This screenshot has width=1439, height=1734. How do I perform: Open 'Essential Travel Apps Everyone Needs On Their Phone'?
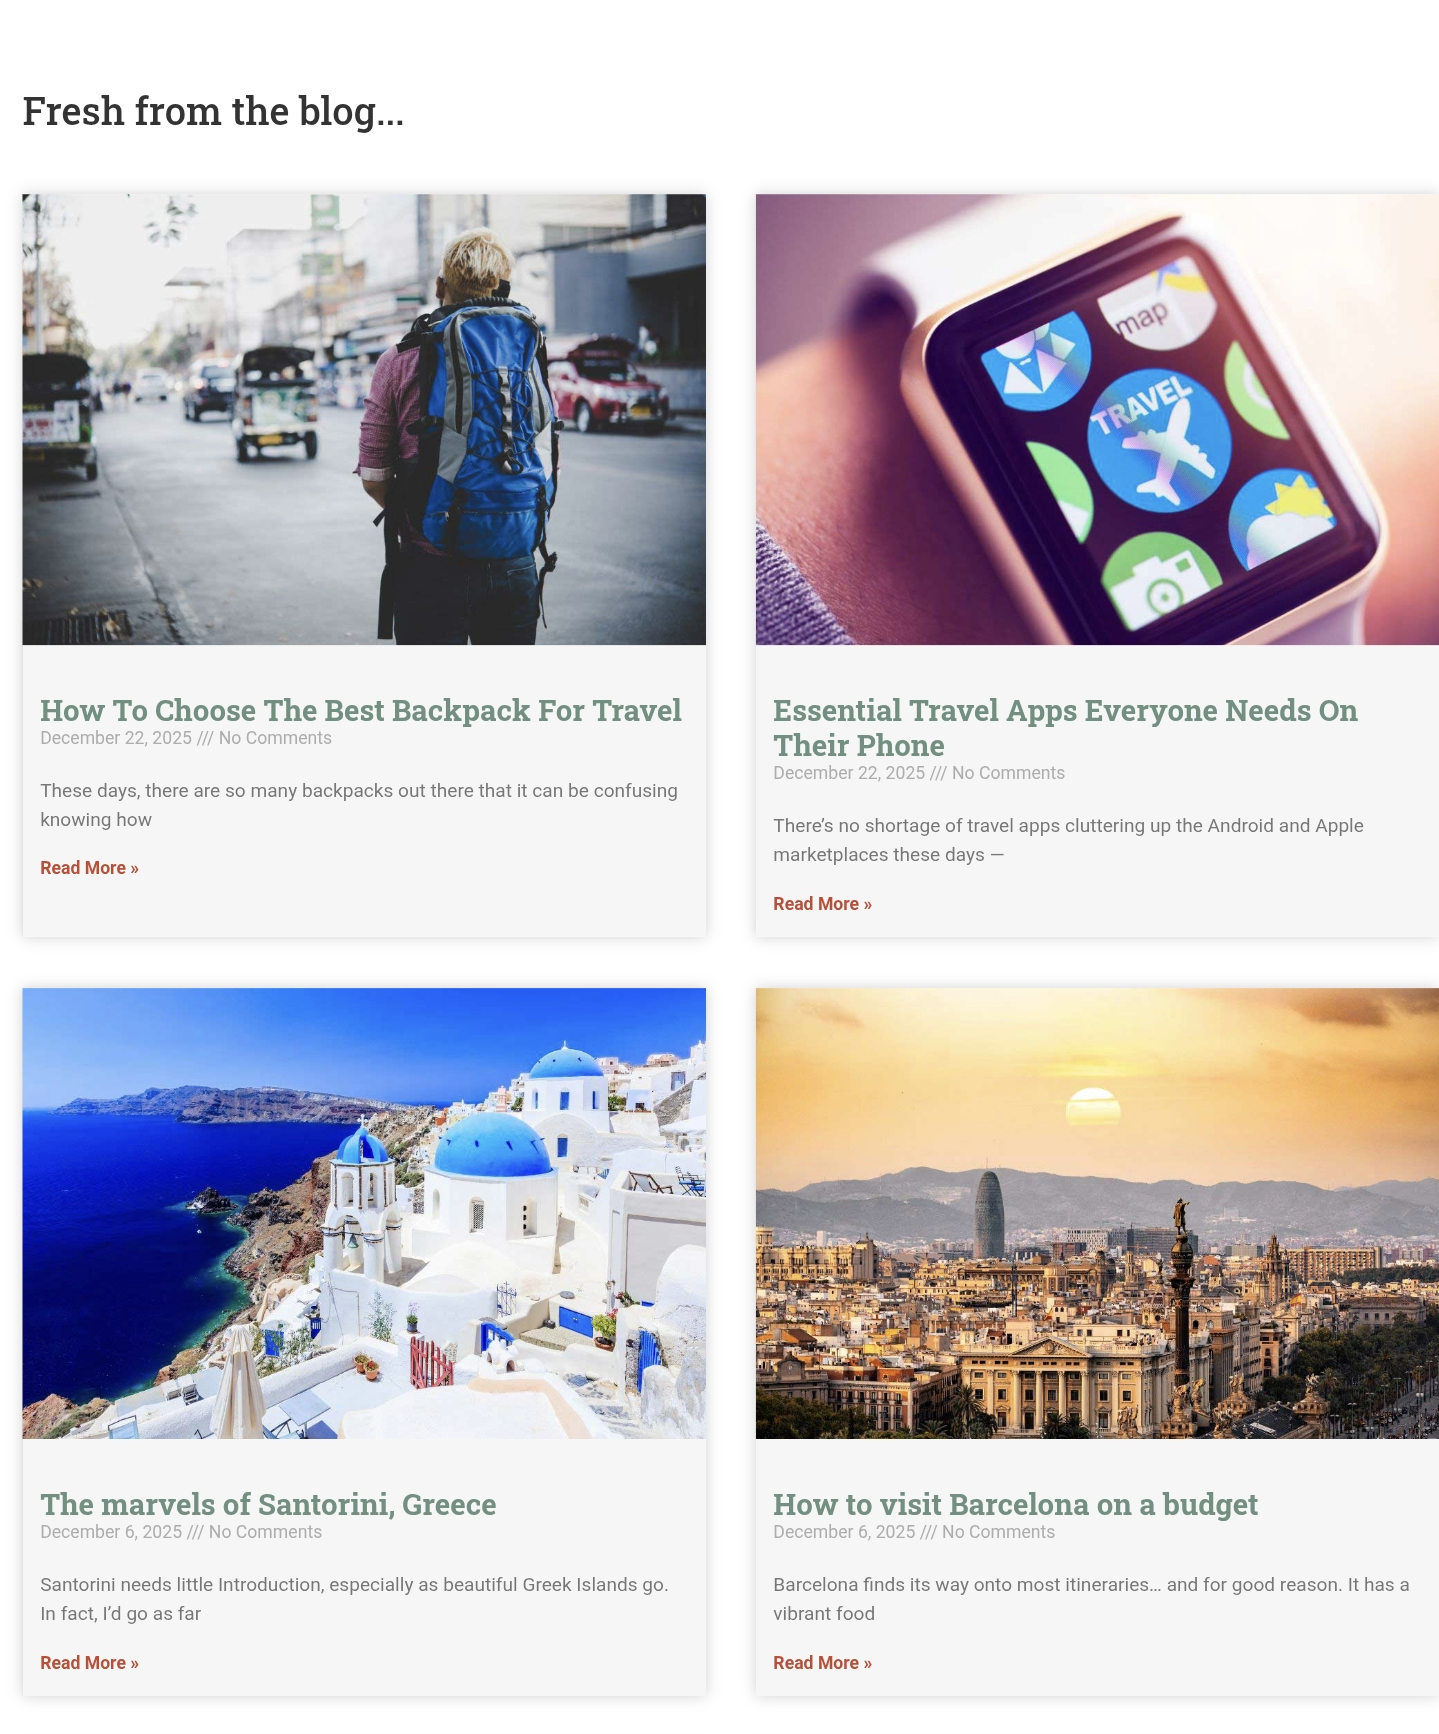(1065, 728)
